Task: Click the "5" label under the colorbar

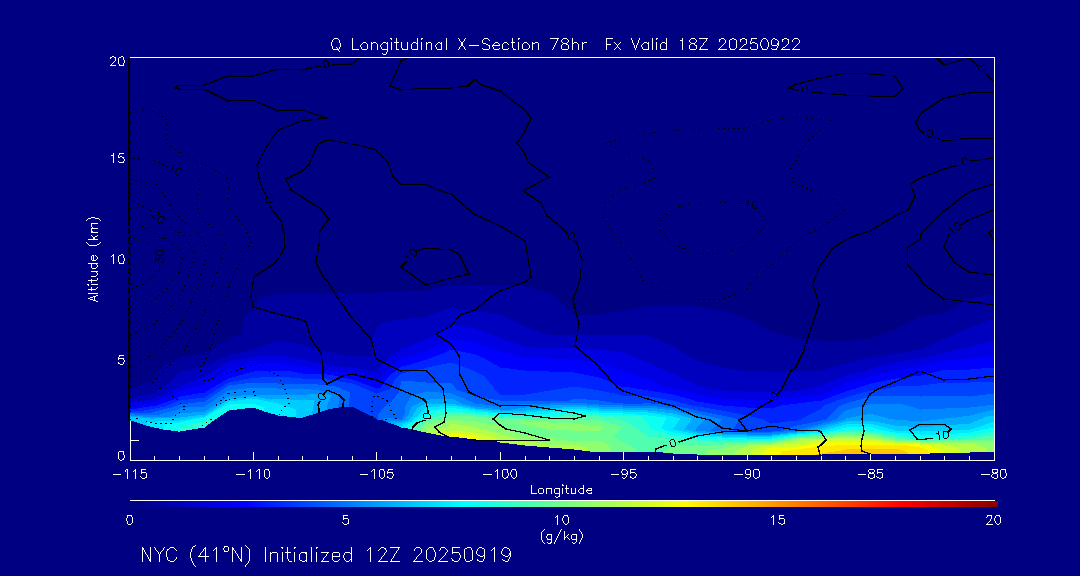Action: tap(346, 521)
